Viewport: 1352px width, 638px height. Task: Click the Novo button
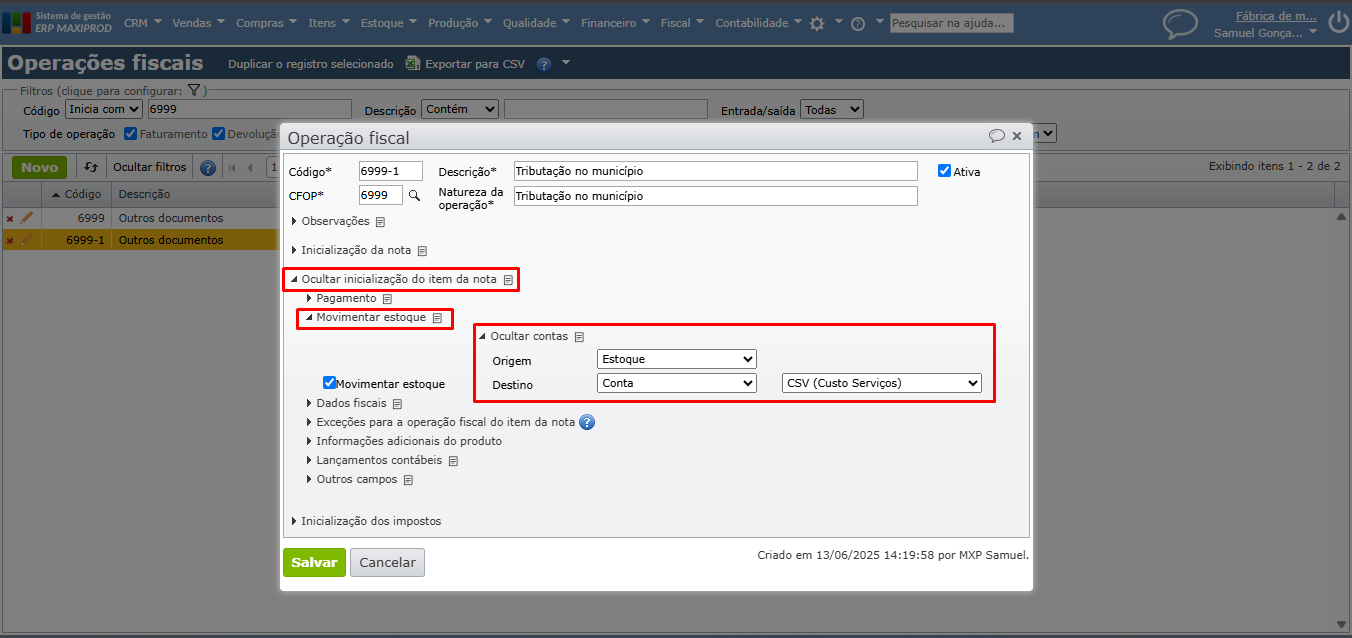click(x=40, y=168)
